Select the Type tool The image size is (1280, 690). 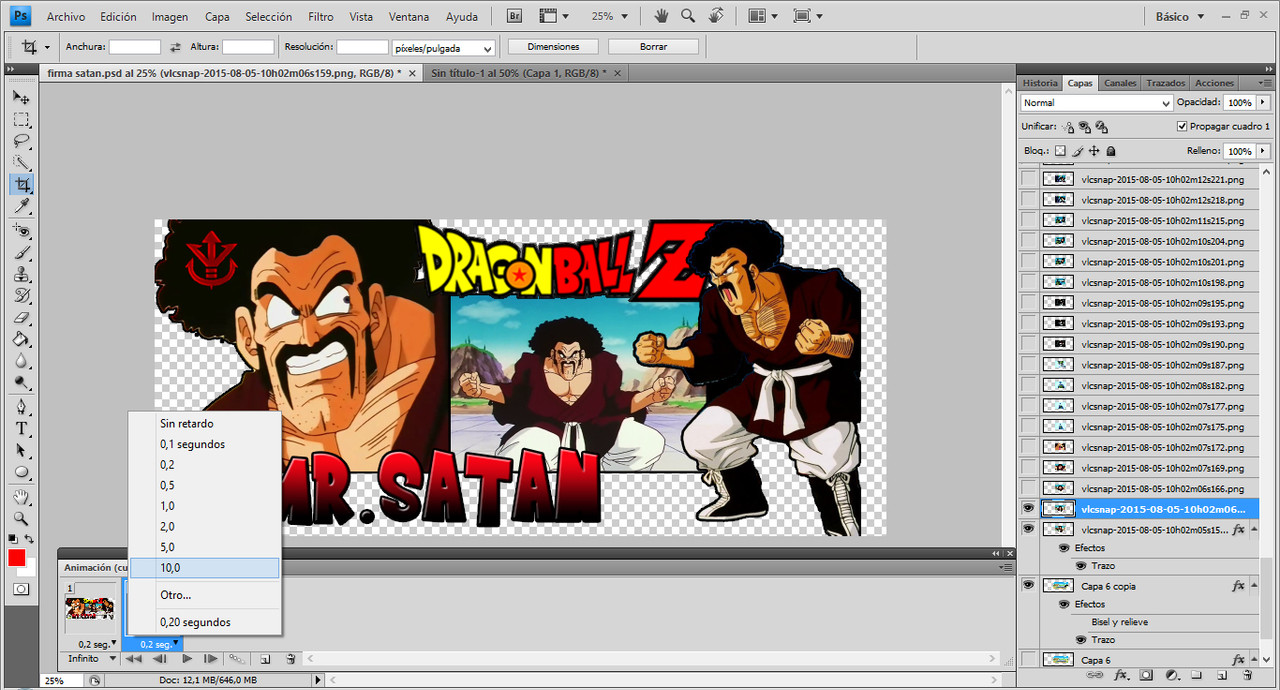(21, 428)
